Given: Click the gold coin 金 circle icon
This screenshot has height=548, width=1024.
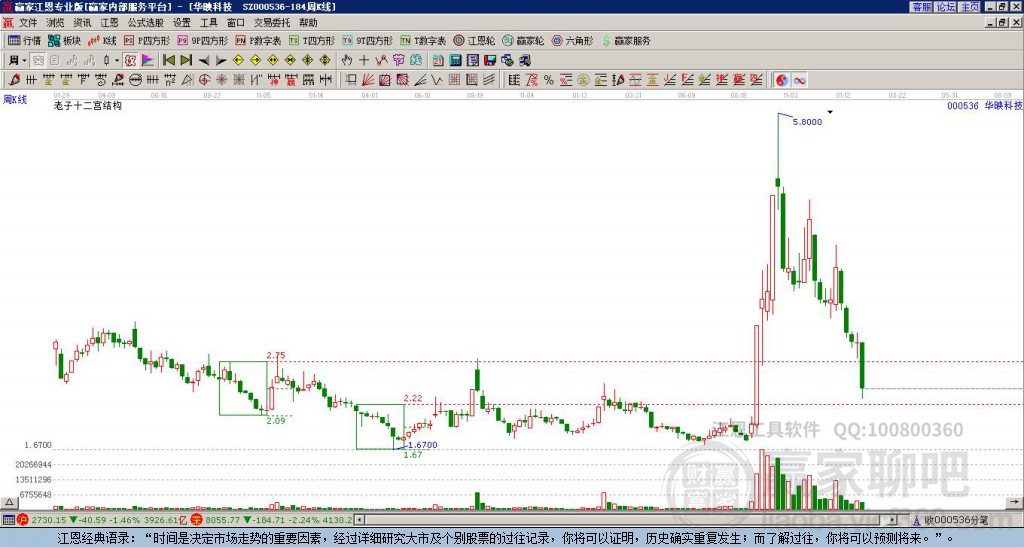Looking at the screenshot, I should [583, 80].
